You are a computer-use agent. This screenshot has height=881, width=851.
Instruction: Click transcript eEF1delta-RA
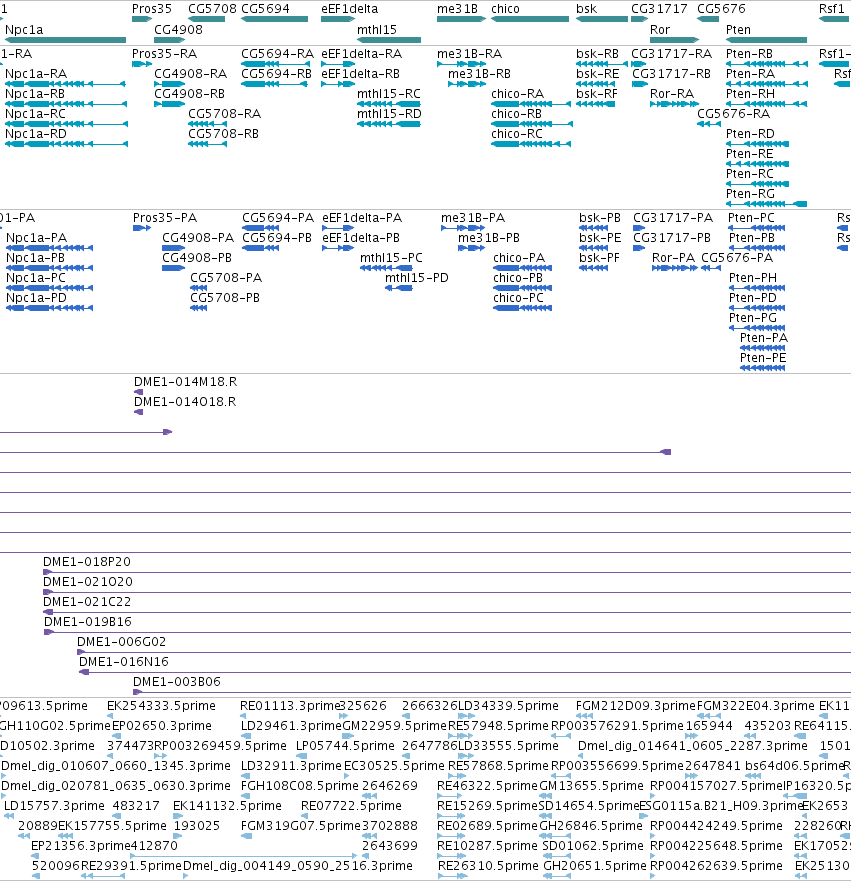361,54
